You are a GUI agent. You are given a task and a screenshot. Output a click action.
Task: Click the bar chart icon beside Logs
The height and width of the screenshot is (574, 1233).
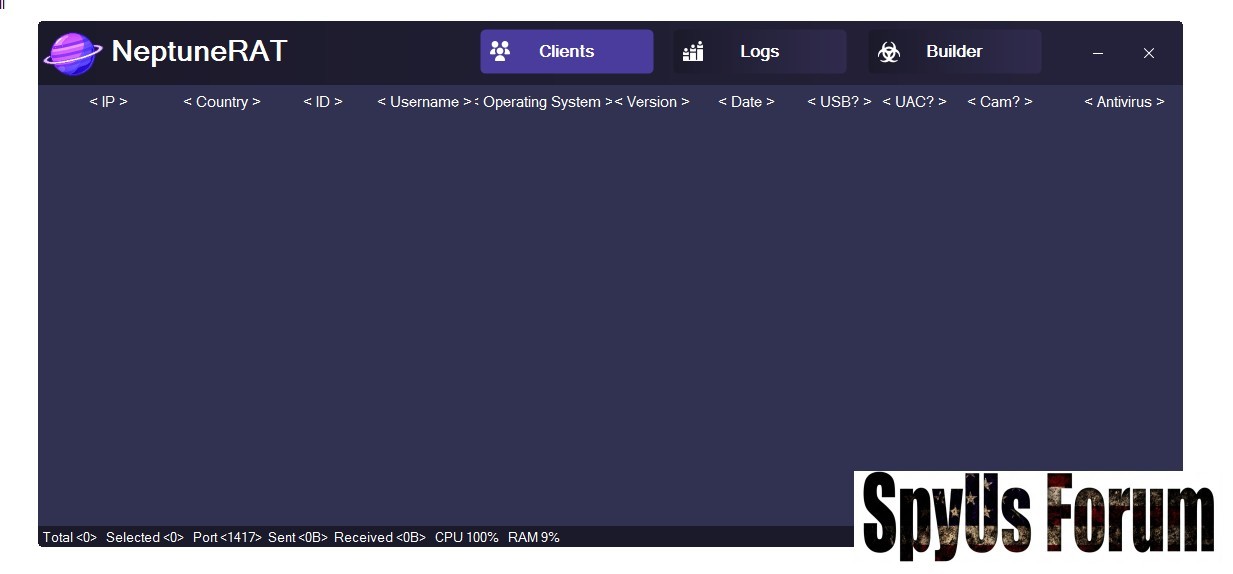(693, 51)
